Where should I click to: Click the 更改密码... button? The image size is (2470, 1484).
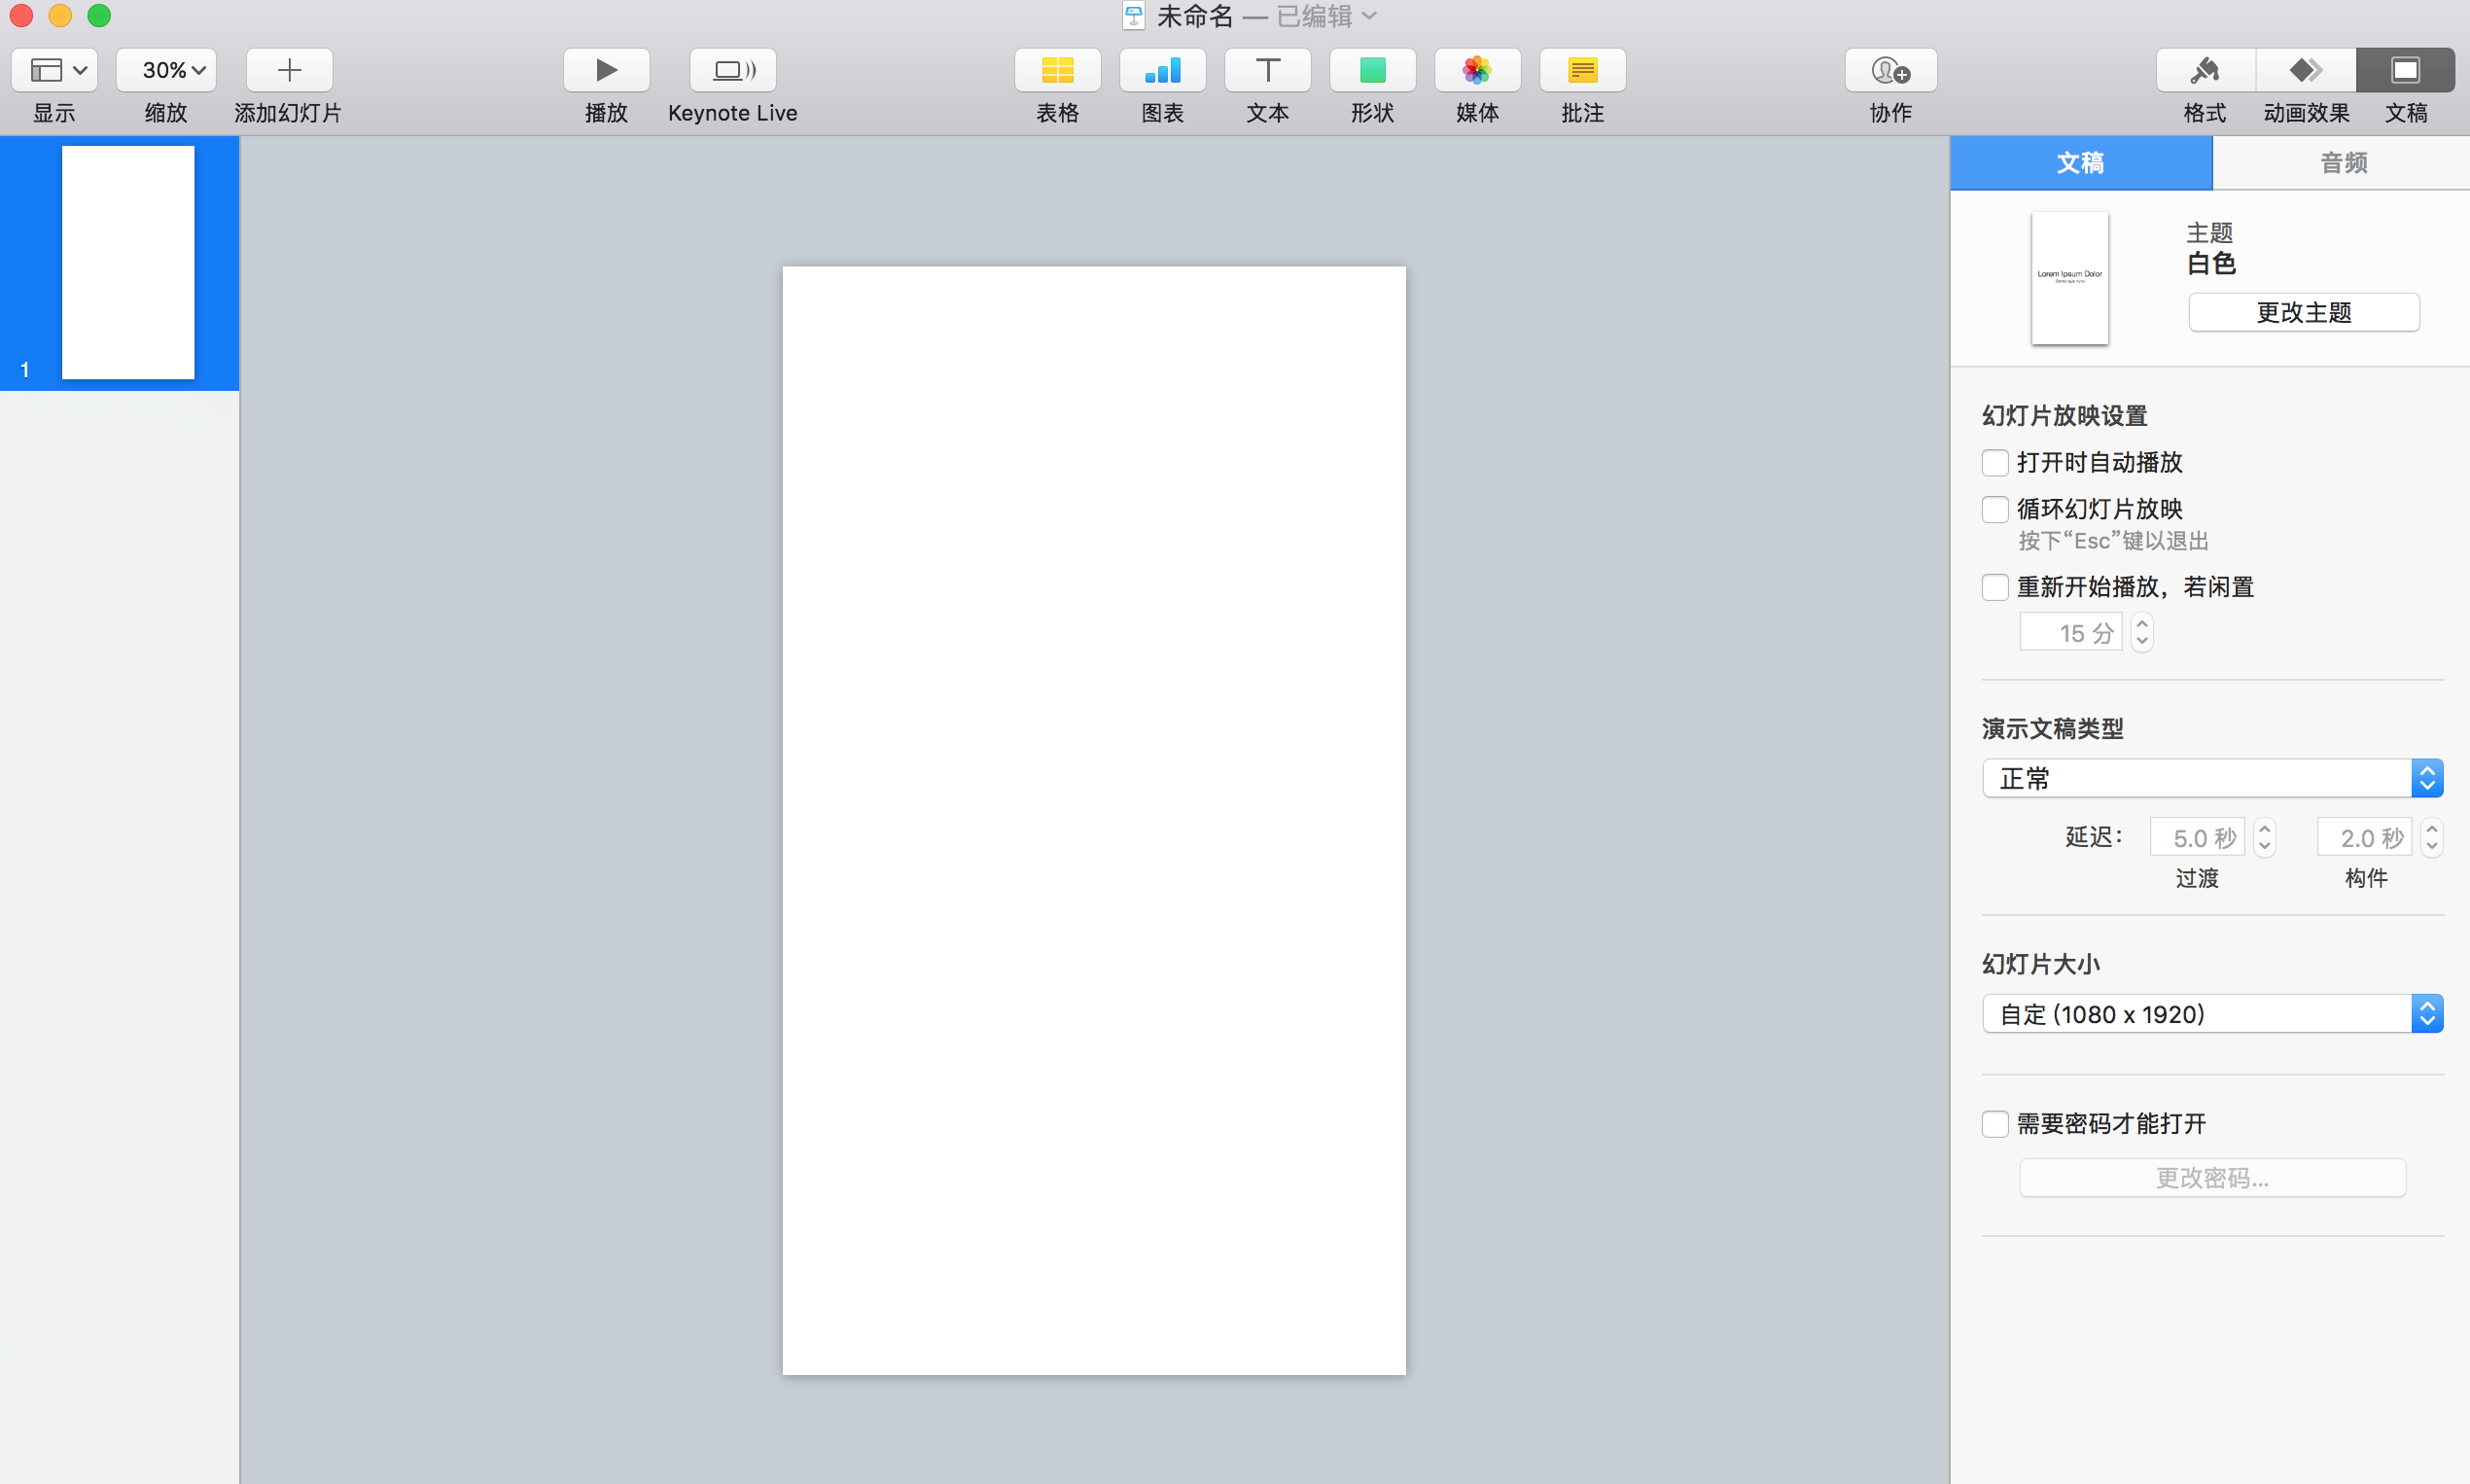[x=2212, y=1178]
